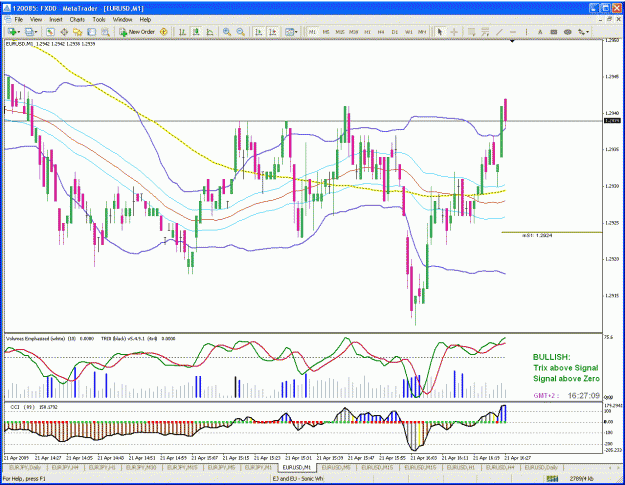Toggle the Expert Advisors icon
This screenshot has width=625, height=485.
pos(163,32)
